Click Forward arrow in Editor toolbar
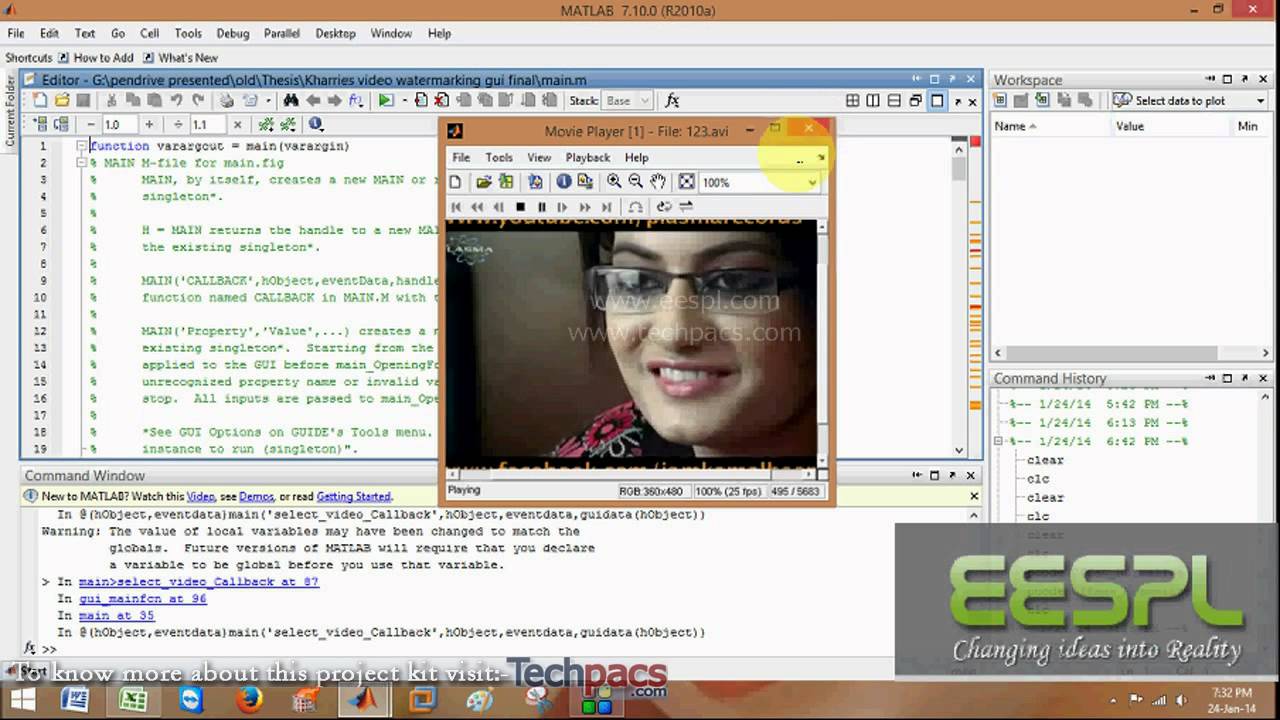This screenshot has width=1280, height=720. coord(334,100)
